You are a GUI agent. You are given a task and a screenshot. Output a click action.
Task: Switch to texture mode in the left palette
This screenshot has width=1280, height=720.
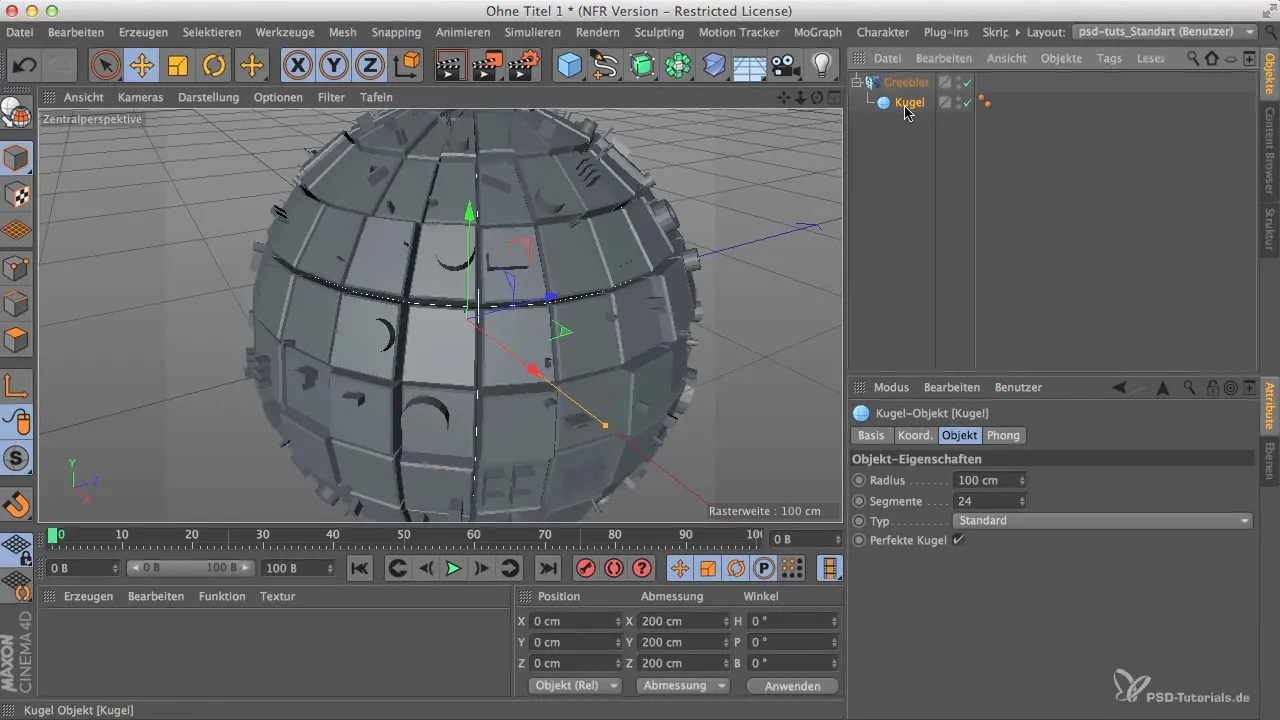[x=17, y=195]
